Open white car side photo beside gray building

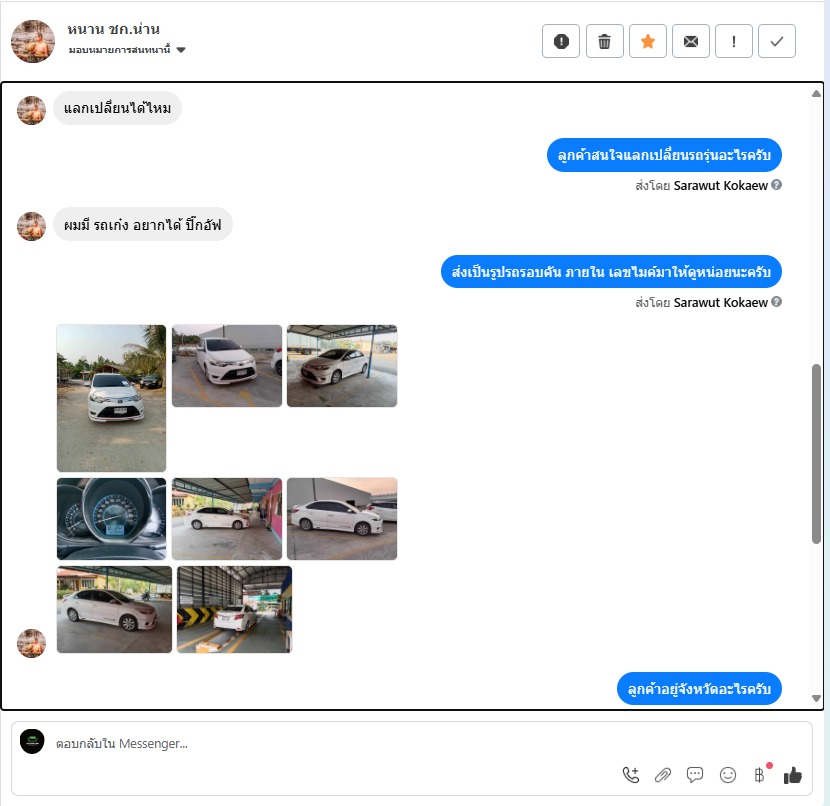pyautogui.click(x=342, y=519)
